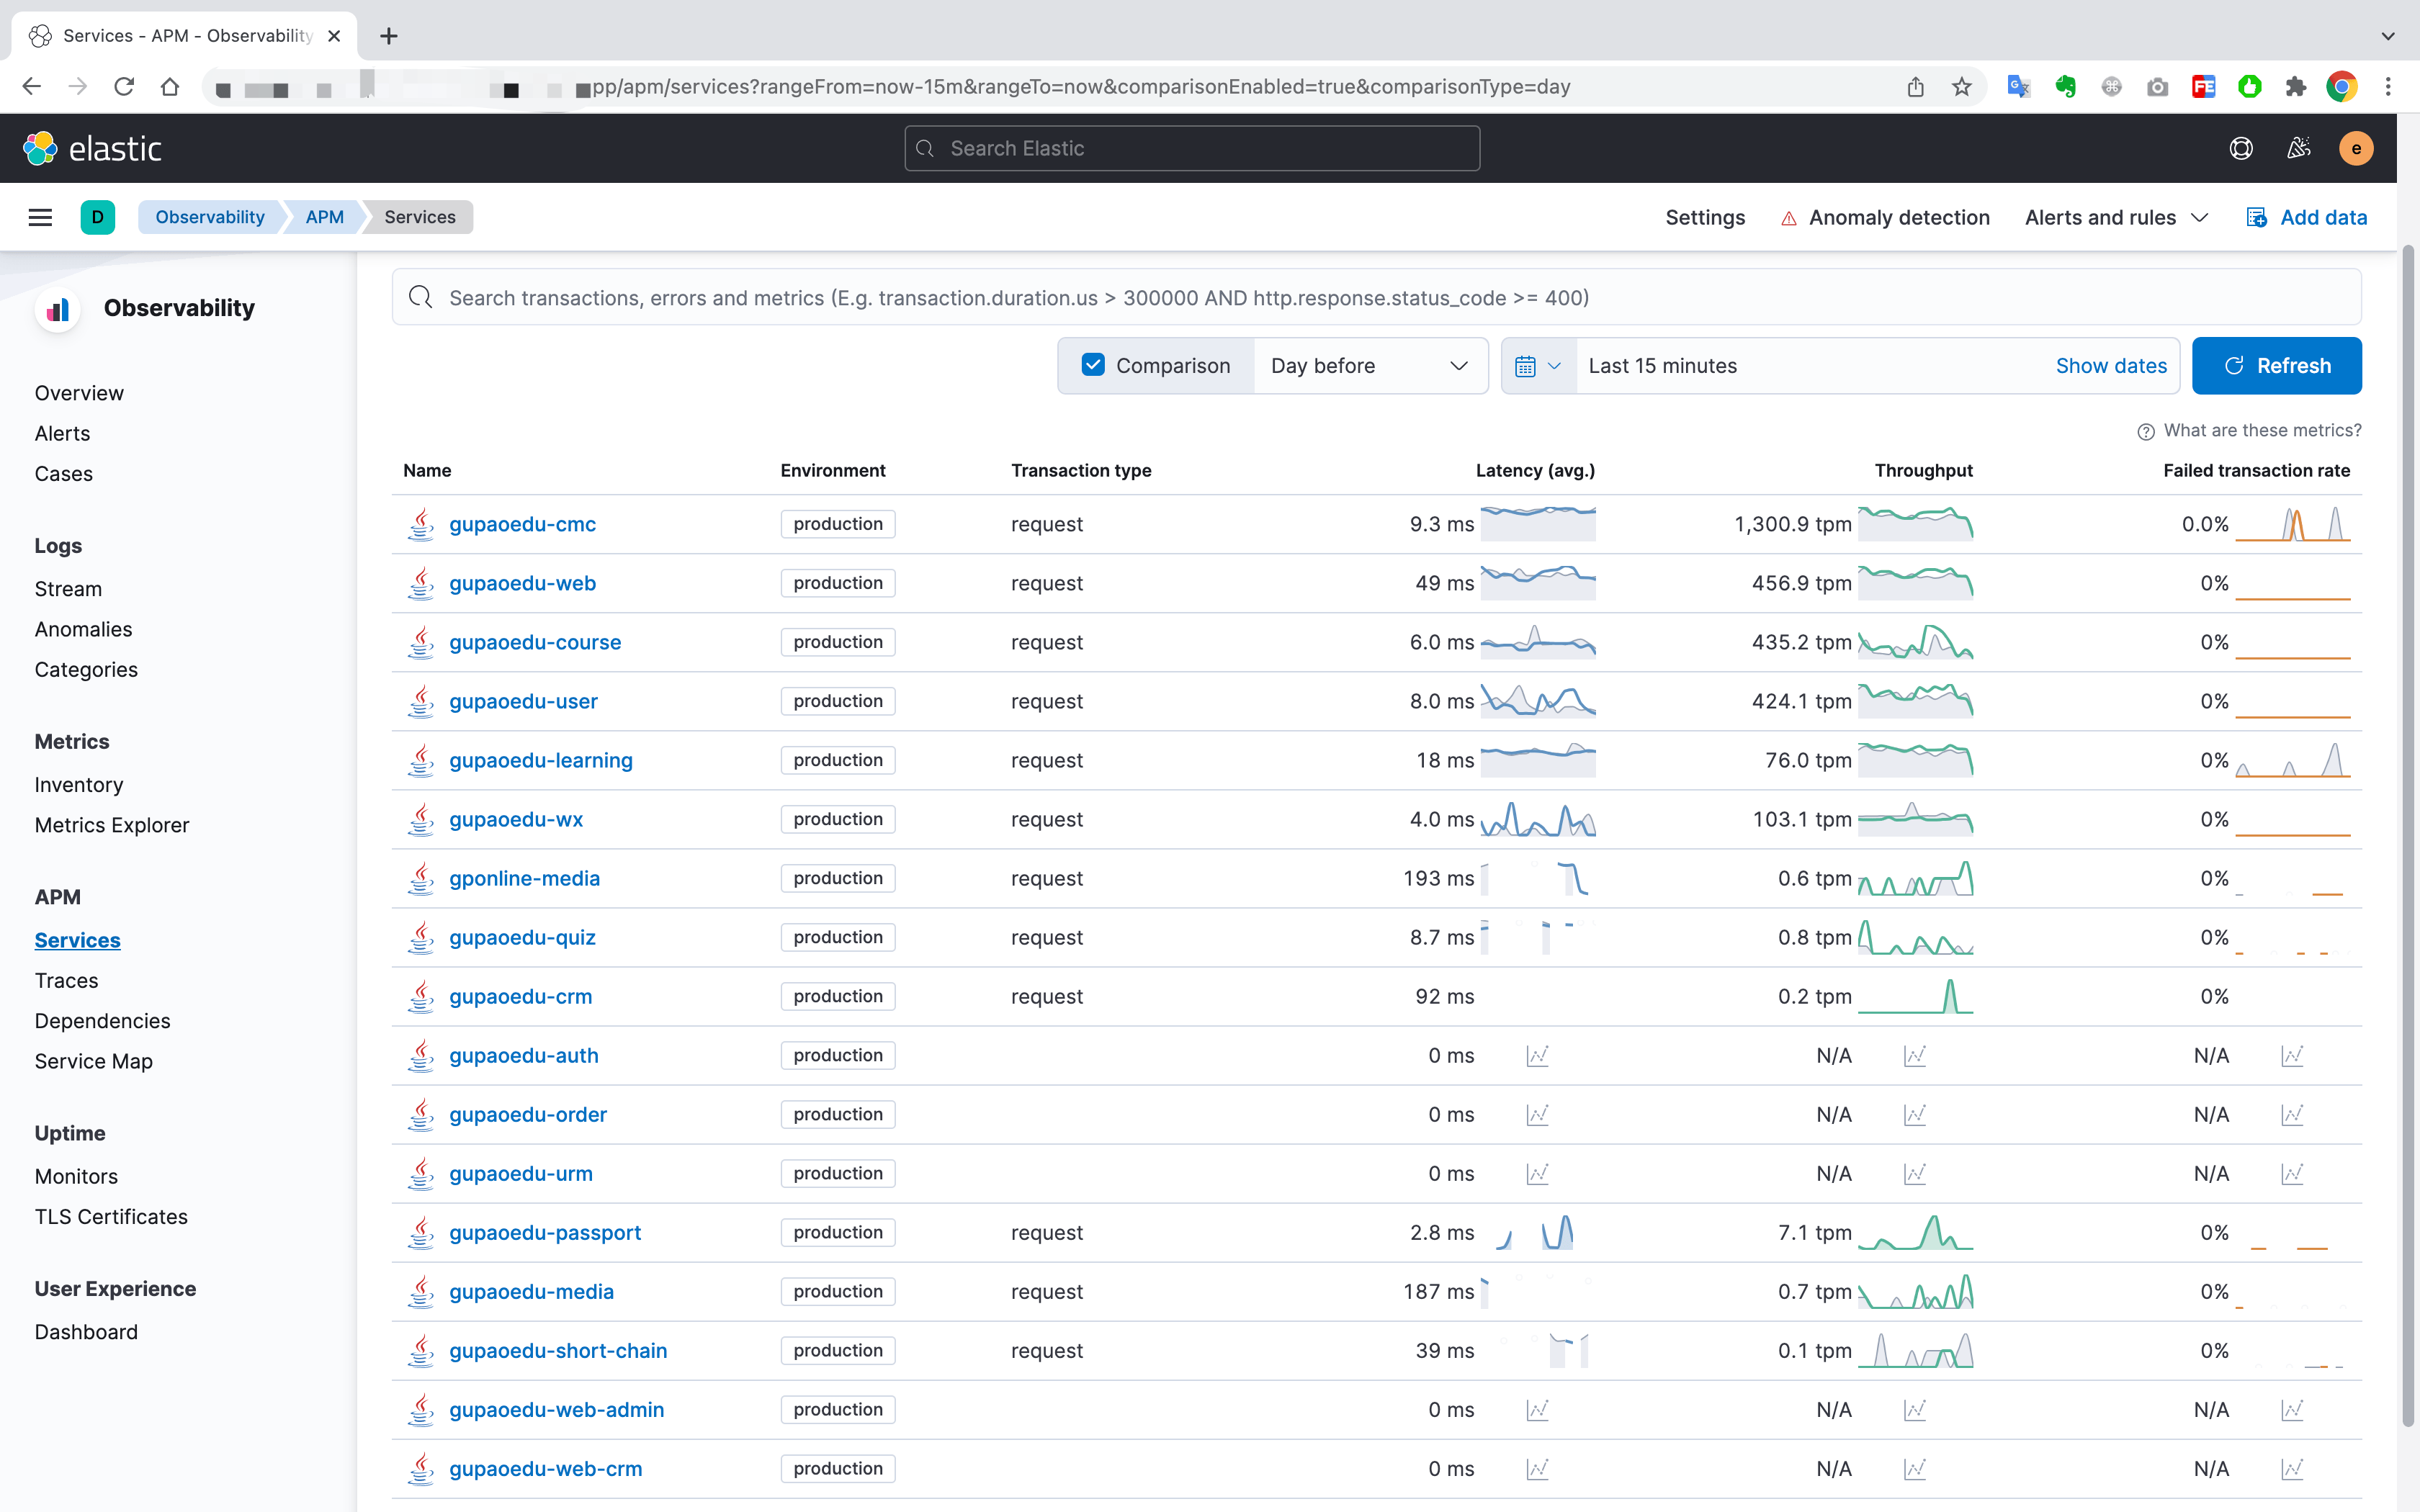The width and height of the screenshot is (2420, 1512).
Task: Click the green D space avatar
Action: pos(97,217)
